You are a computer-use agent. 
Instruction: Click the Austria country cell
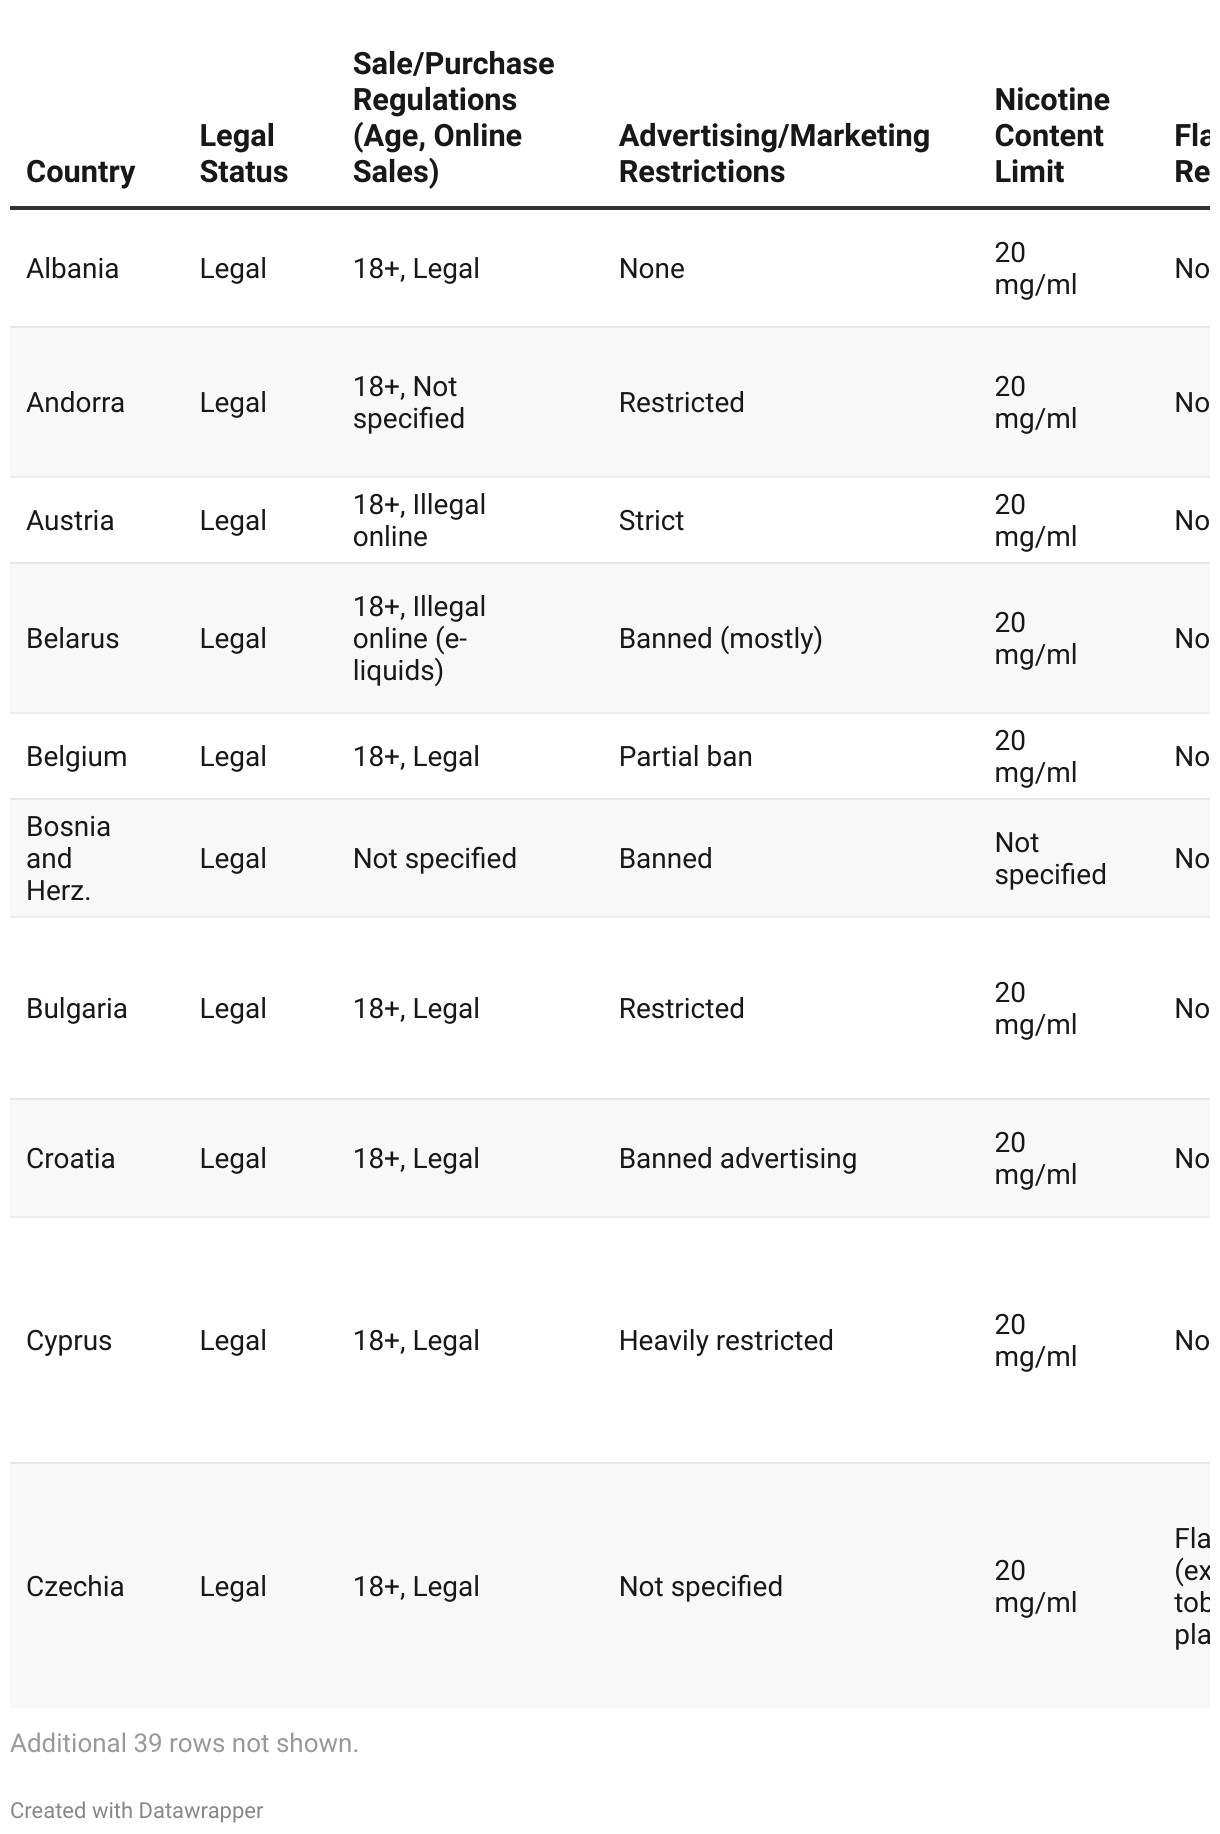70,521
